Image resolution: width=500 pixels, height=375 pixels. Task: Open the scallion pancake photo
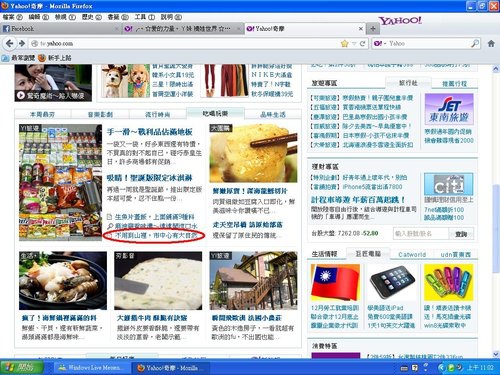click(158, 281)
